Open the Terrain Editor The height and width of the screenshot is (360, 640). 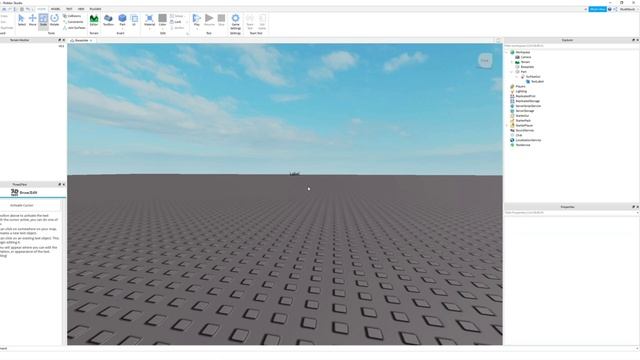tap(94, 20)
